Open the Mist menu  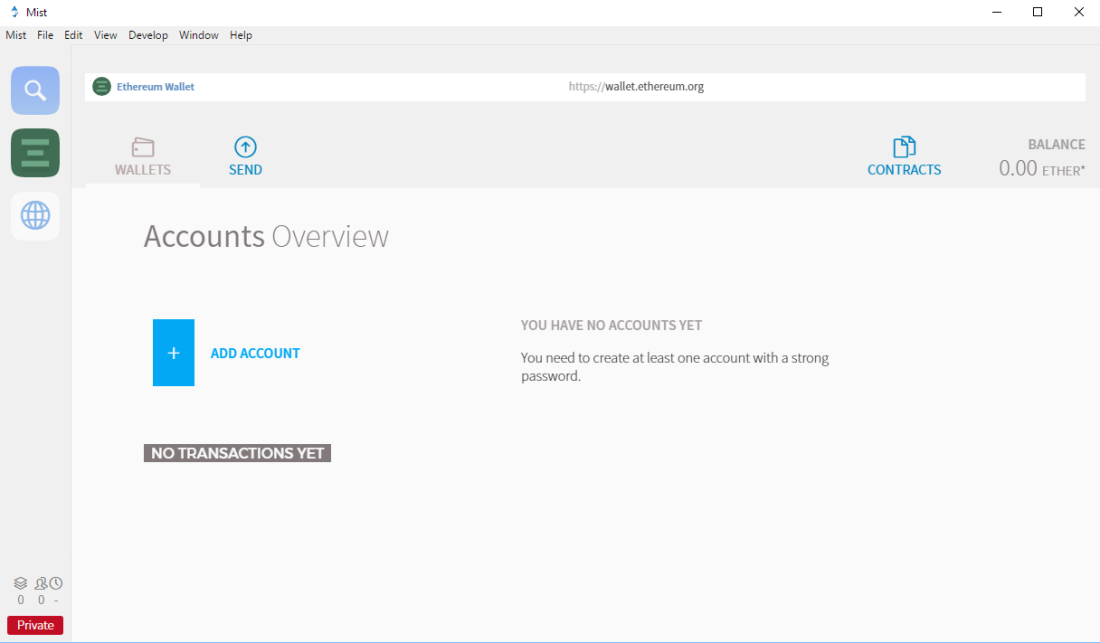coord(16,35)
